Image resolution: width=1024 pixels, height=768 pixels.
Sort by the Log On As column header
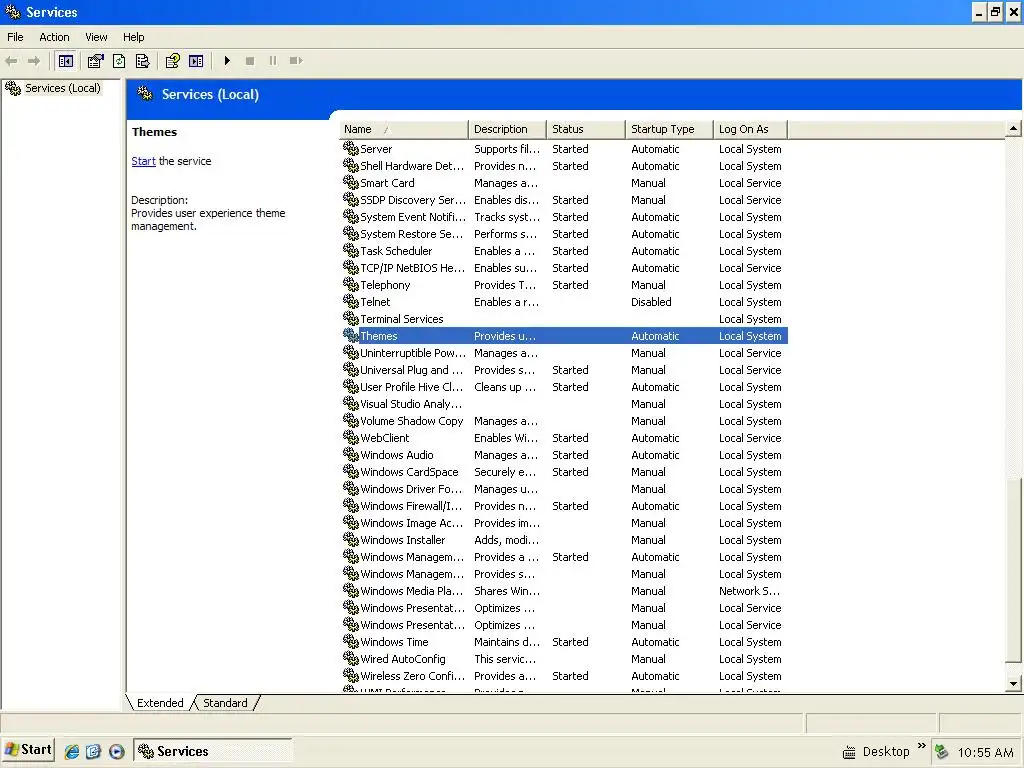click(750, 129)
